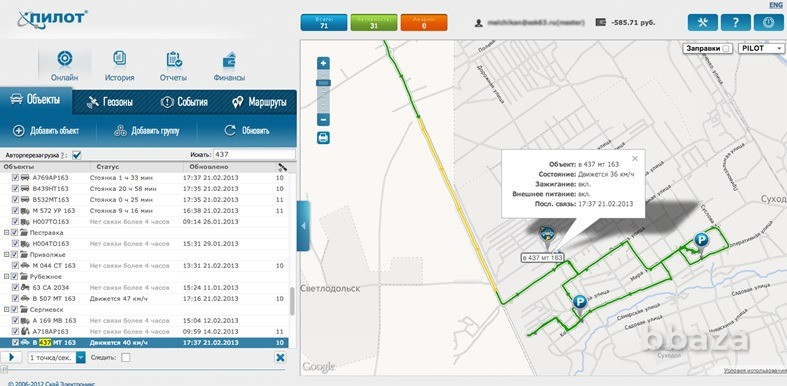This screenshot has height=386, width=787.
Task: Collapse the Сергиевск group tree node
Action: coord(6,310)
